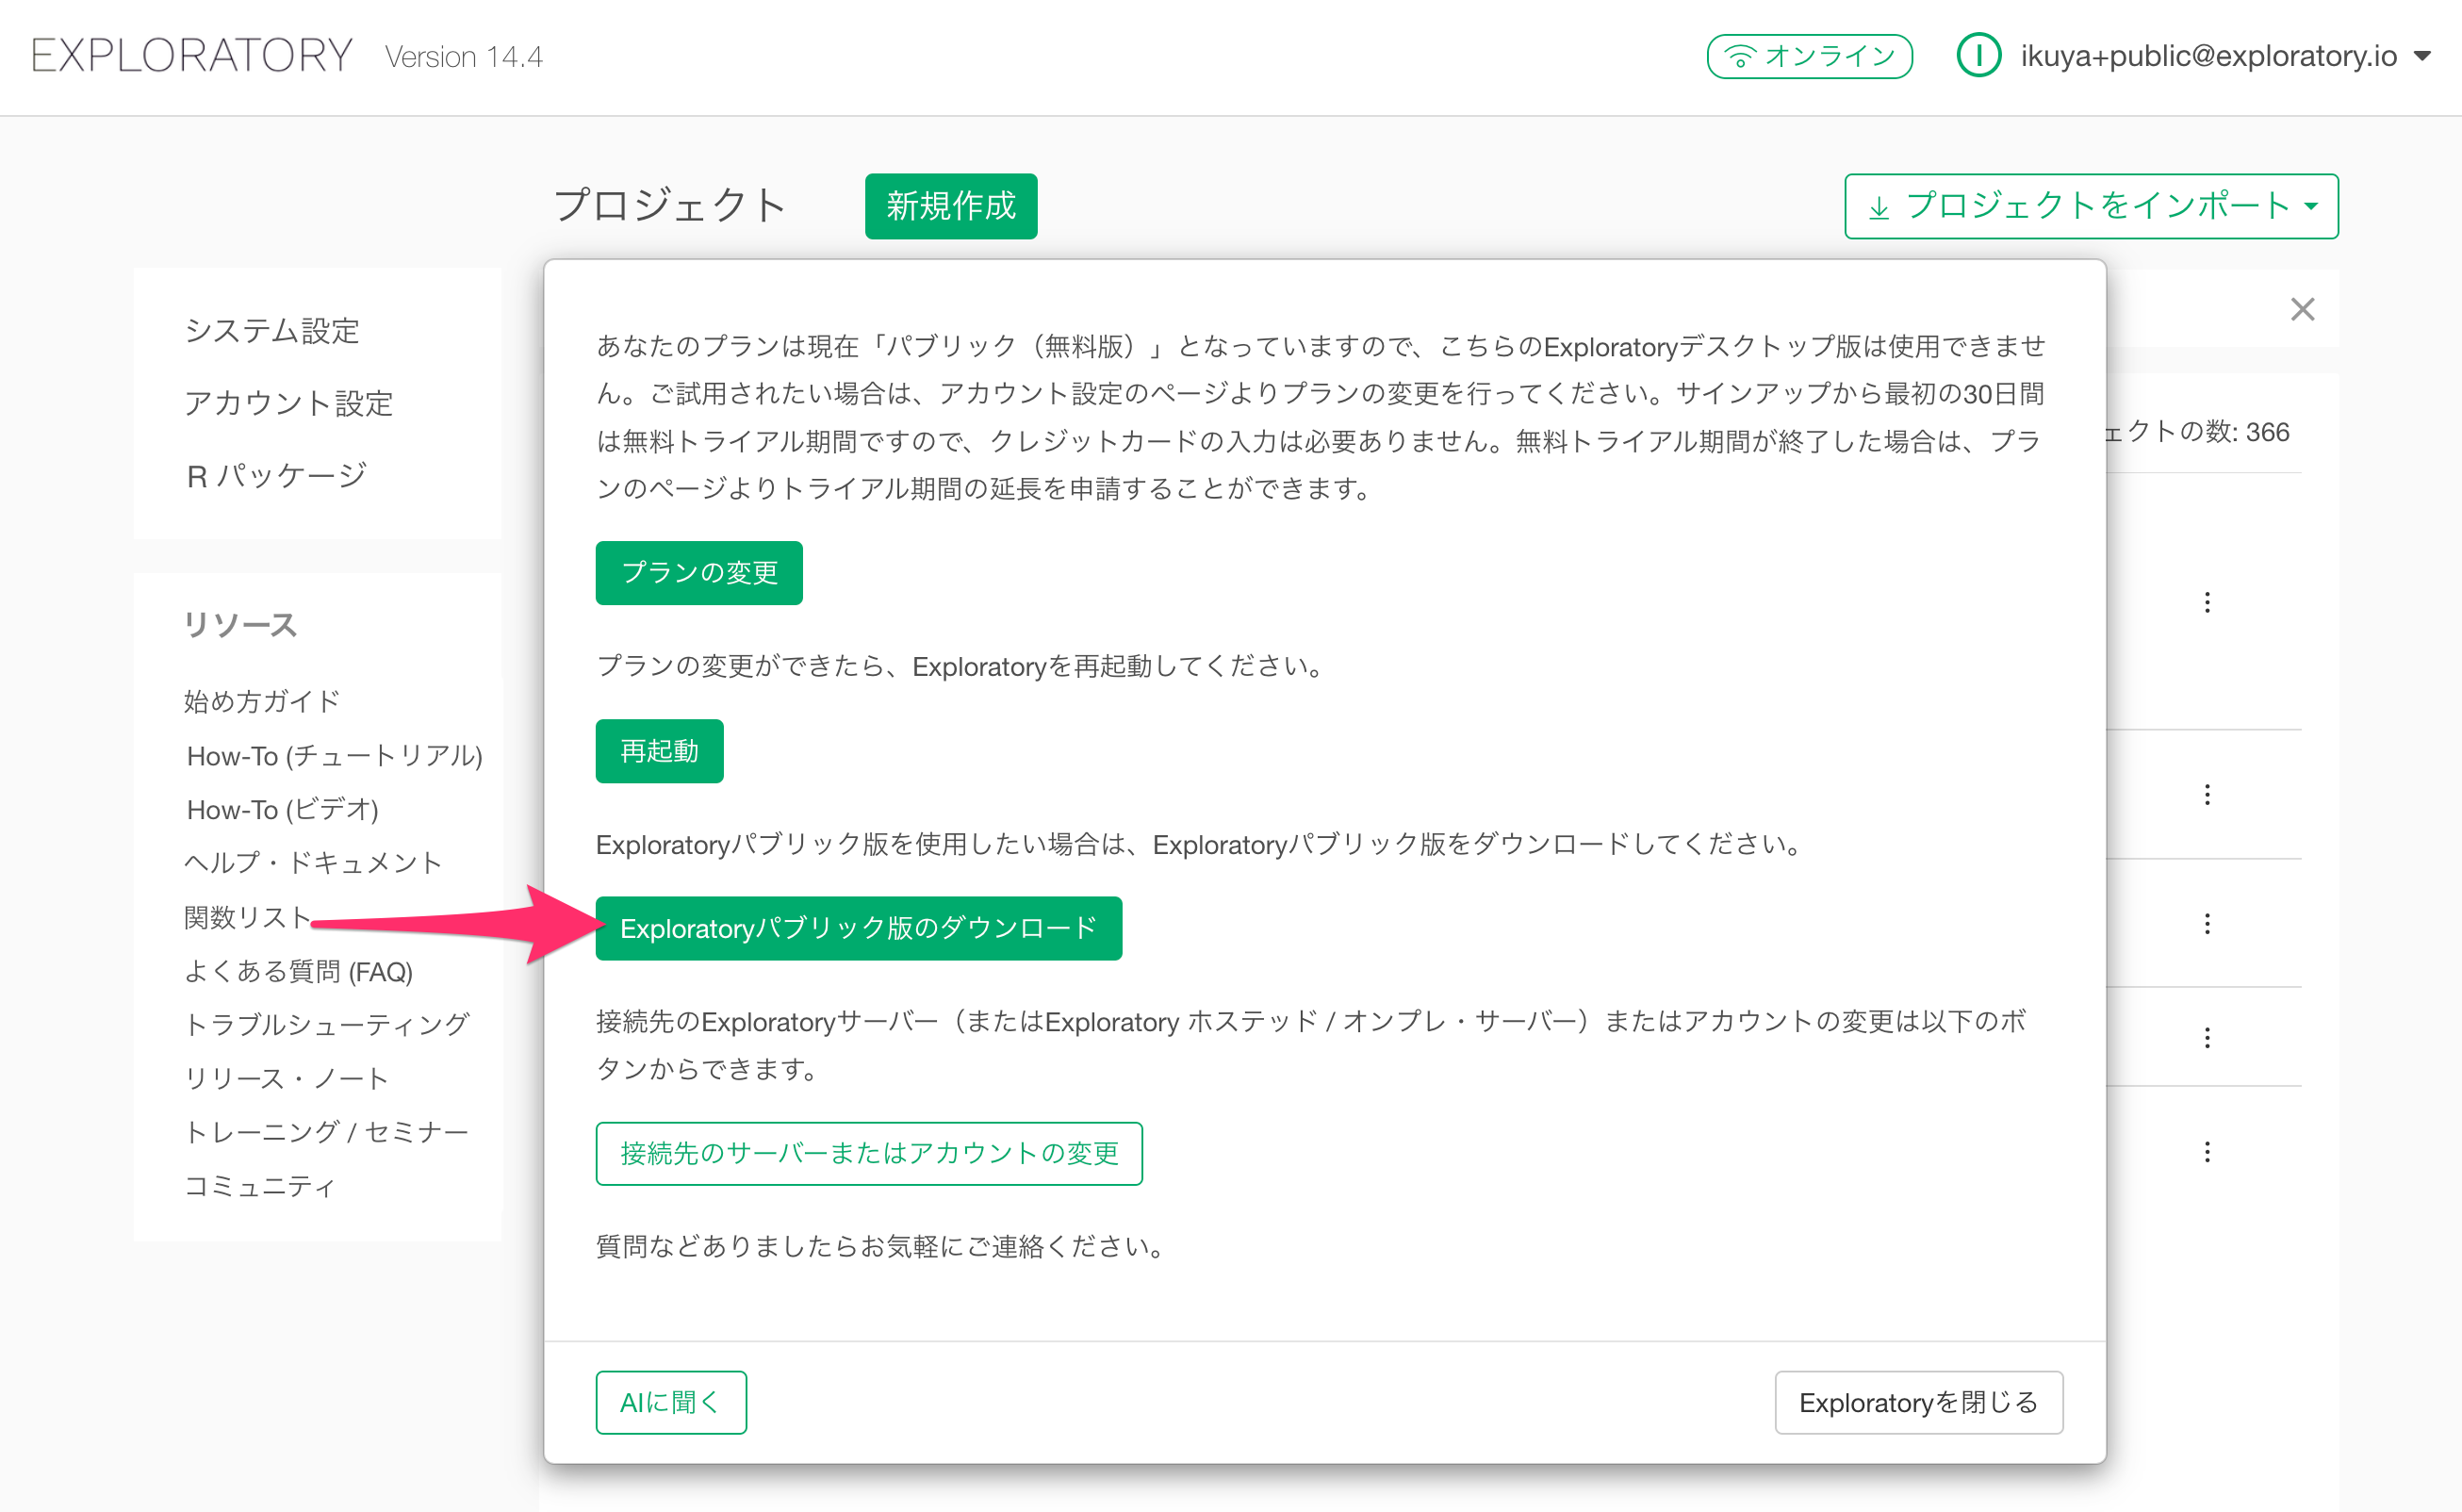This screenshot has height=1512, width=2462.
Task: Select R パッケージ in the sidebar
Action: point(276,475)
